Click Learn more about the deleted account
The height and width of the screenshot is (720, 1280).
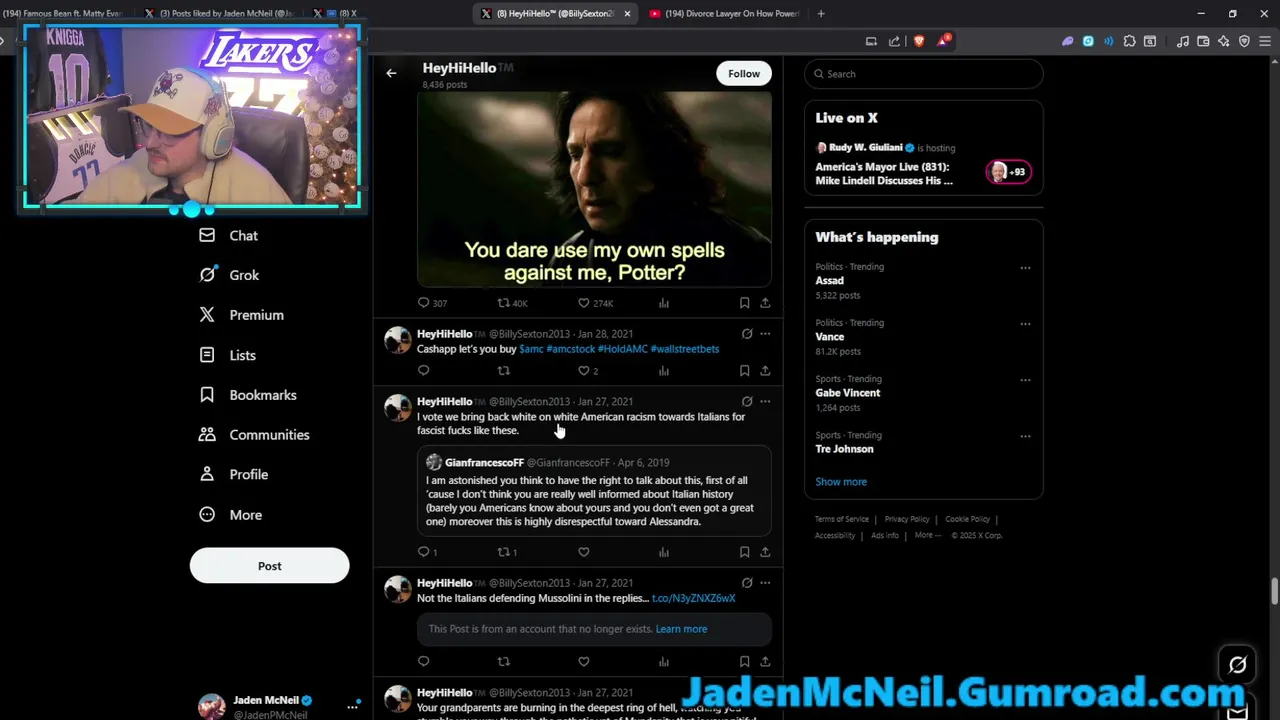(681, 629)
